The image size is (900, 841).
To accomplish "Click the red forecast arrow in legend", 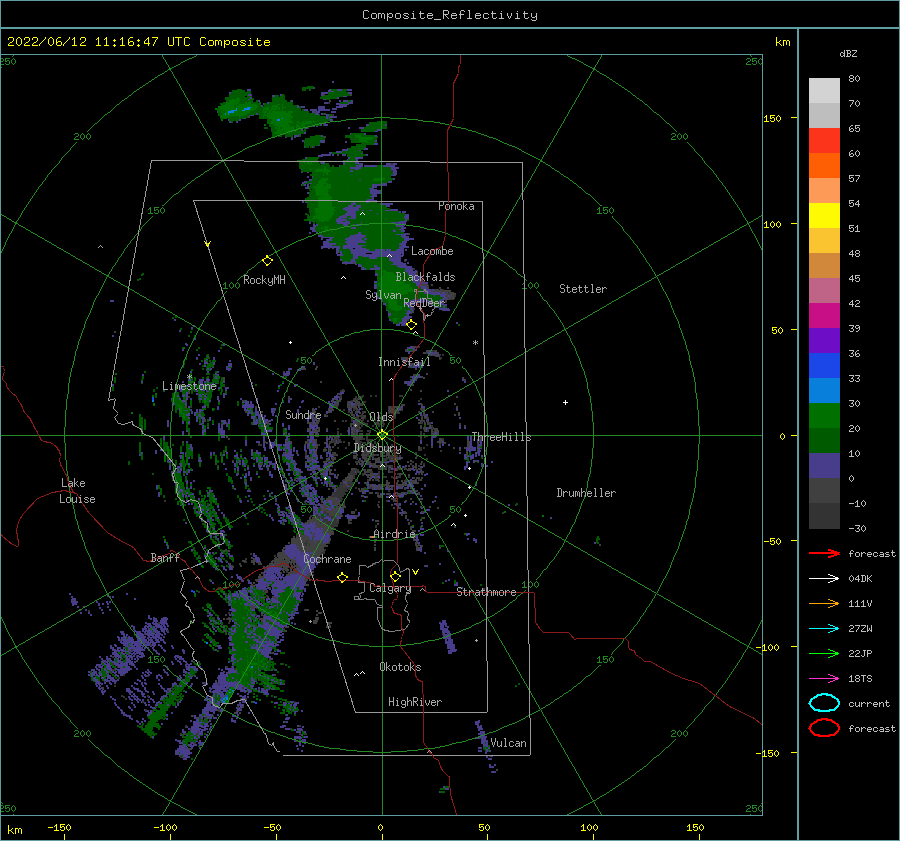I will (824, 553).
